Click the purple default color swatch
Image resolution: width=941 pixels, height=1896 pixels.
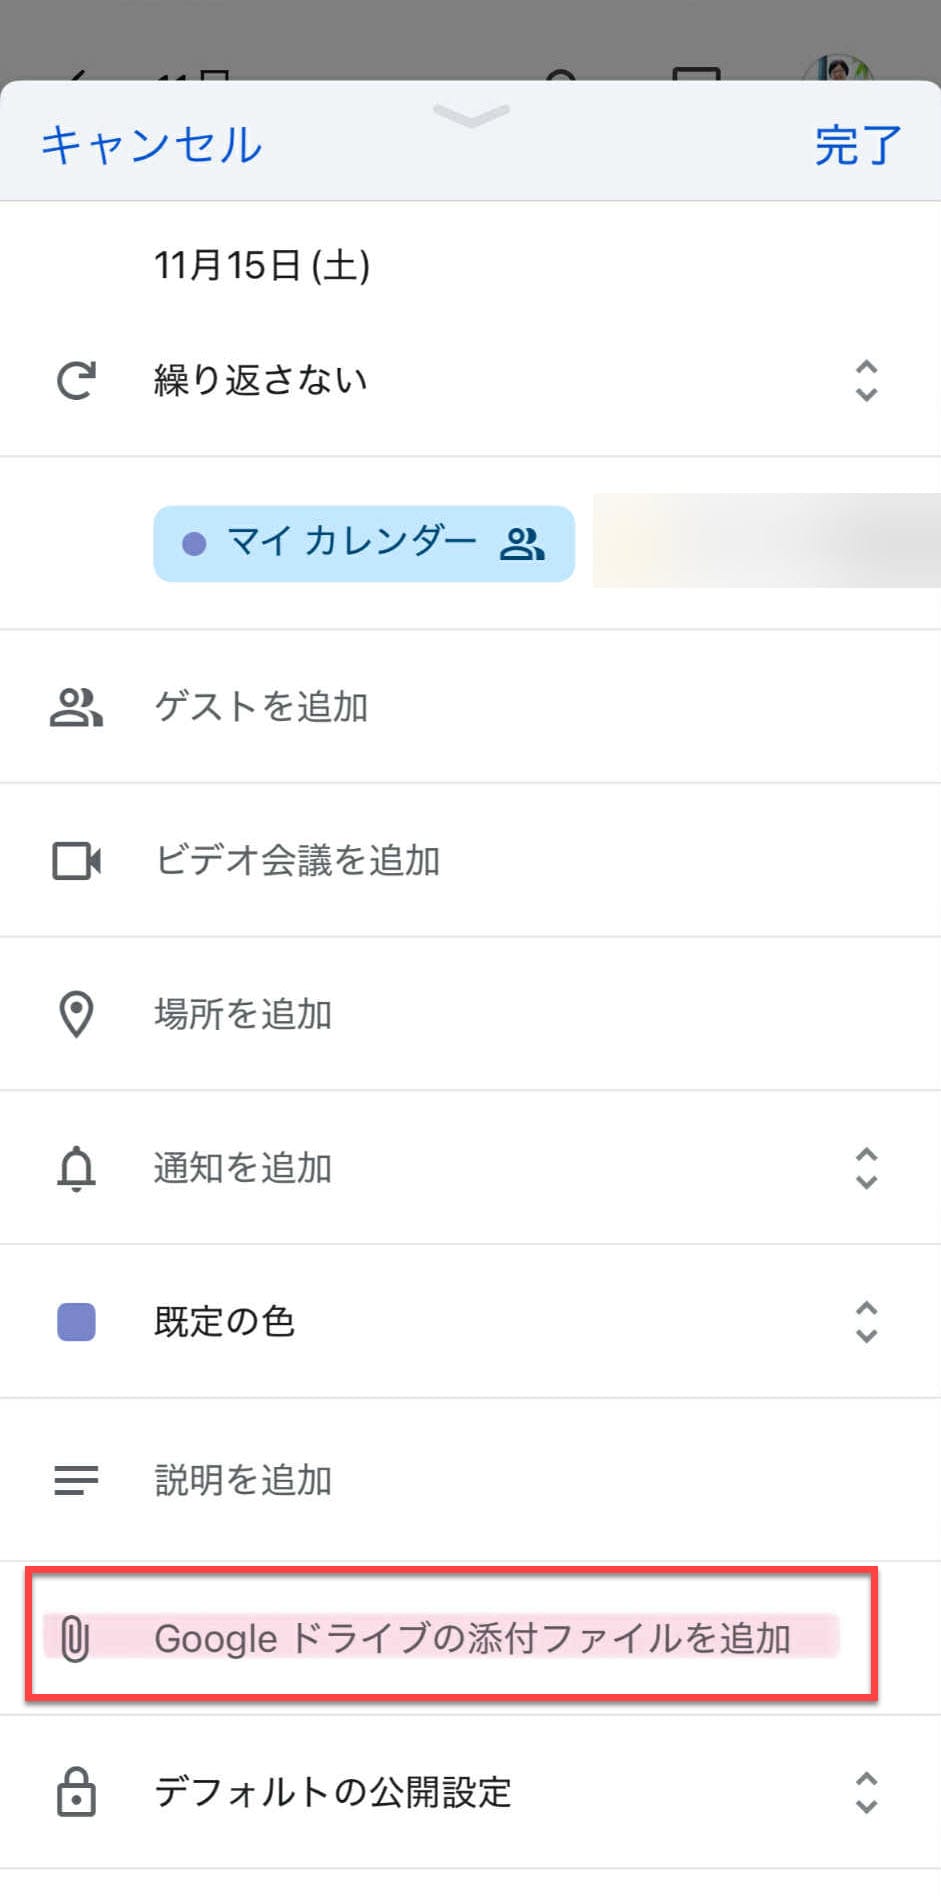(x=76, y=1322)
